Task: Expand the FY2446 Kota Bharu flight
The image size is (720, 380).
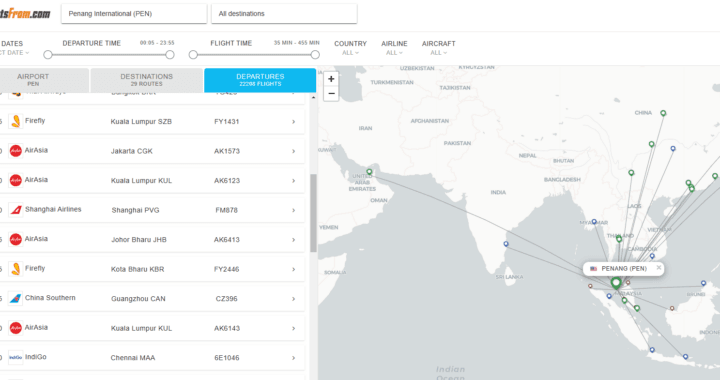Action: (x=293, y=269)
